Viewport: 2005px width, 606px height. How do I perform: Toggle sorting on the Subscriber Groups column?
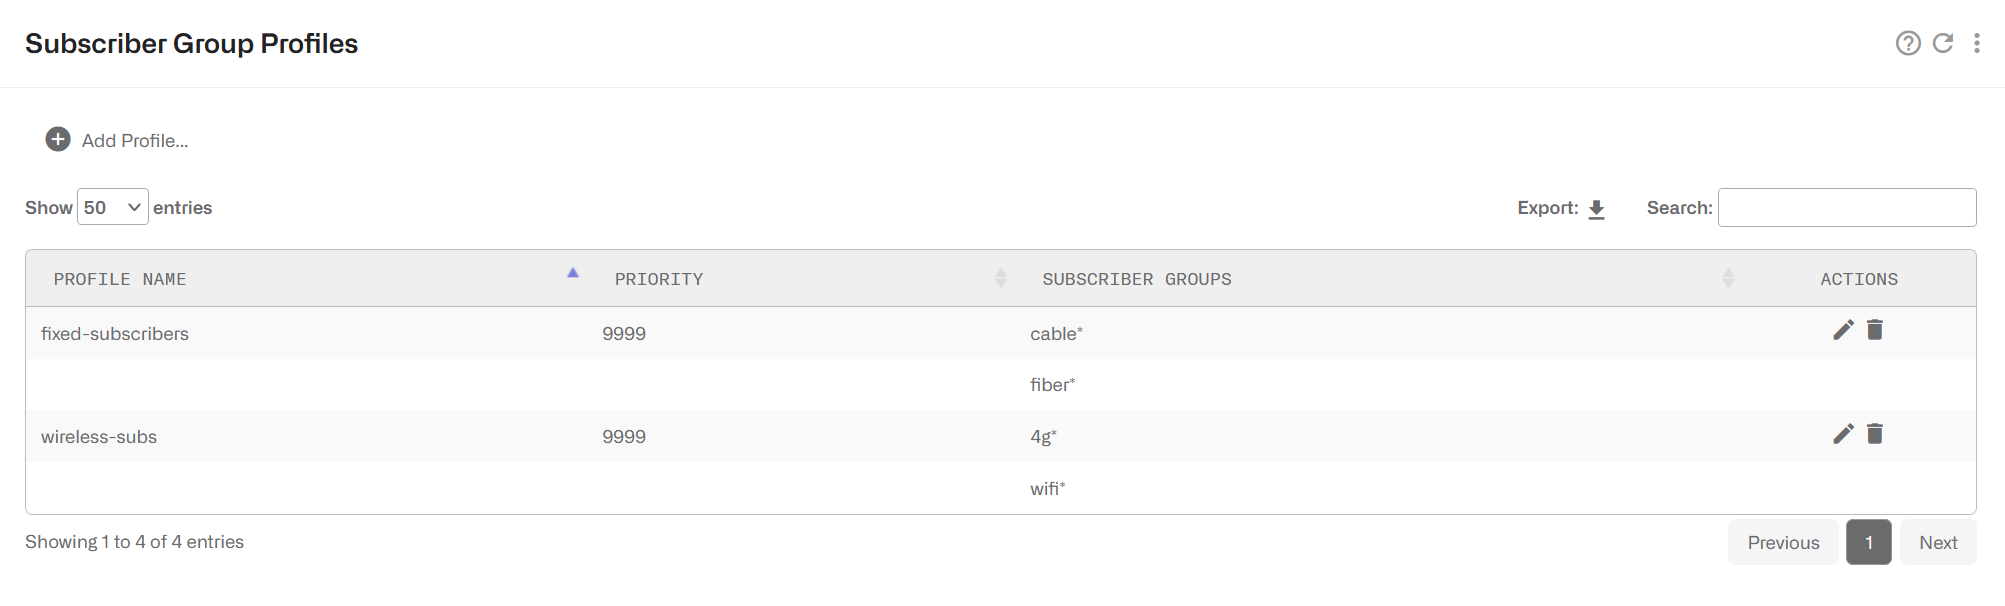click(1728, 278)
